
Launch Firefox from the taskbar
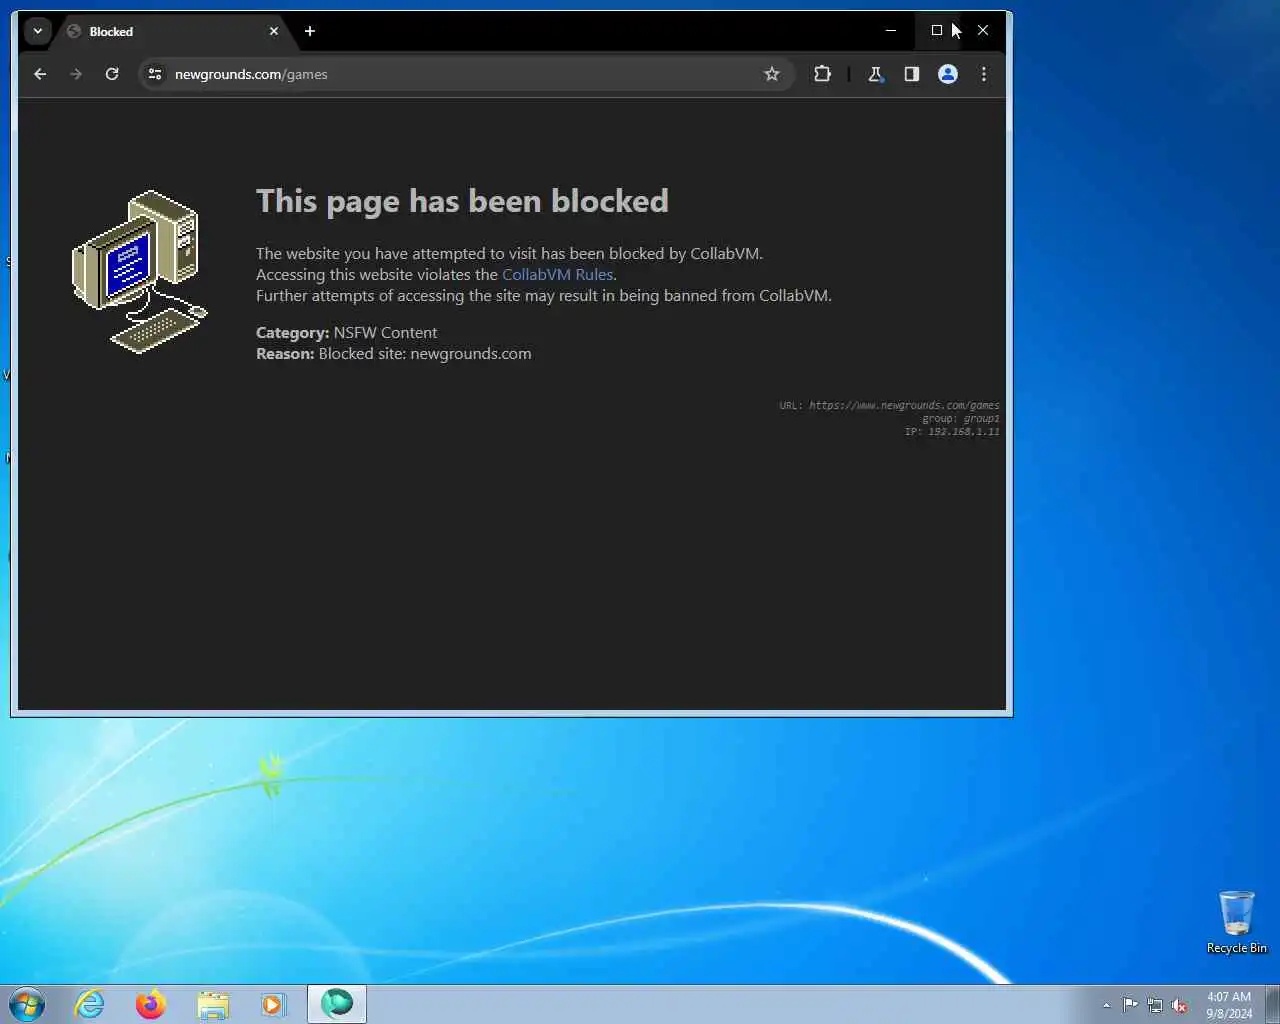(x=151, y=1004)
